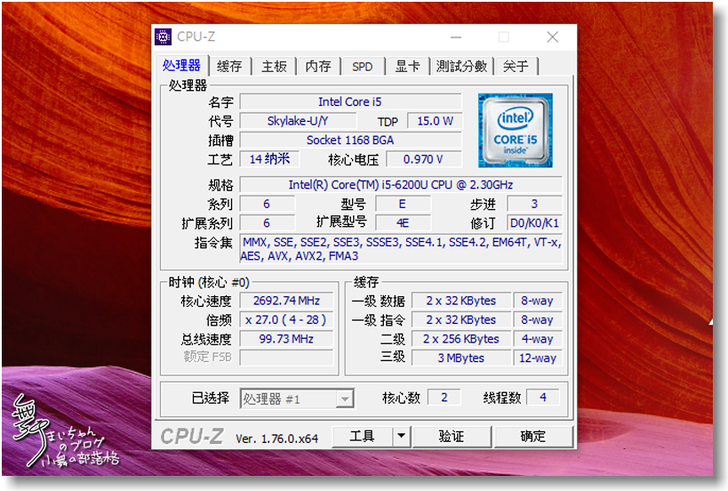The width and height of the screenshot is (728, 491).
Task: Click the 系列 value 6
Action: [x=267, y=204]
